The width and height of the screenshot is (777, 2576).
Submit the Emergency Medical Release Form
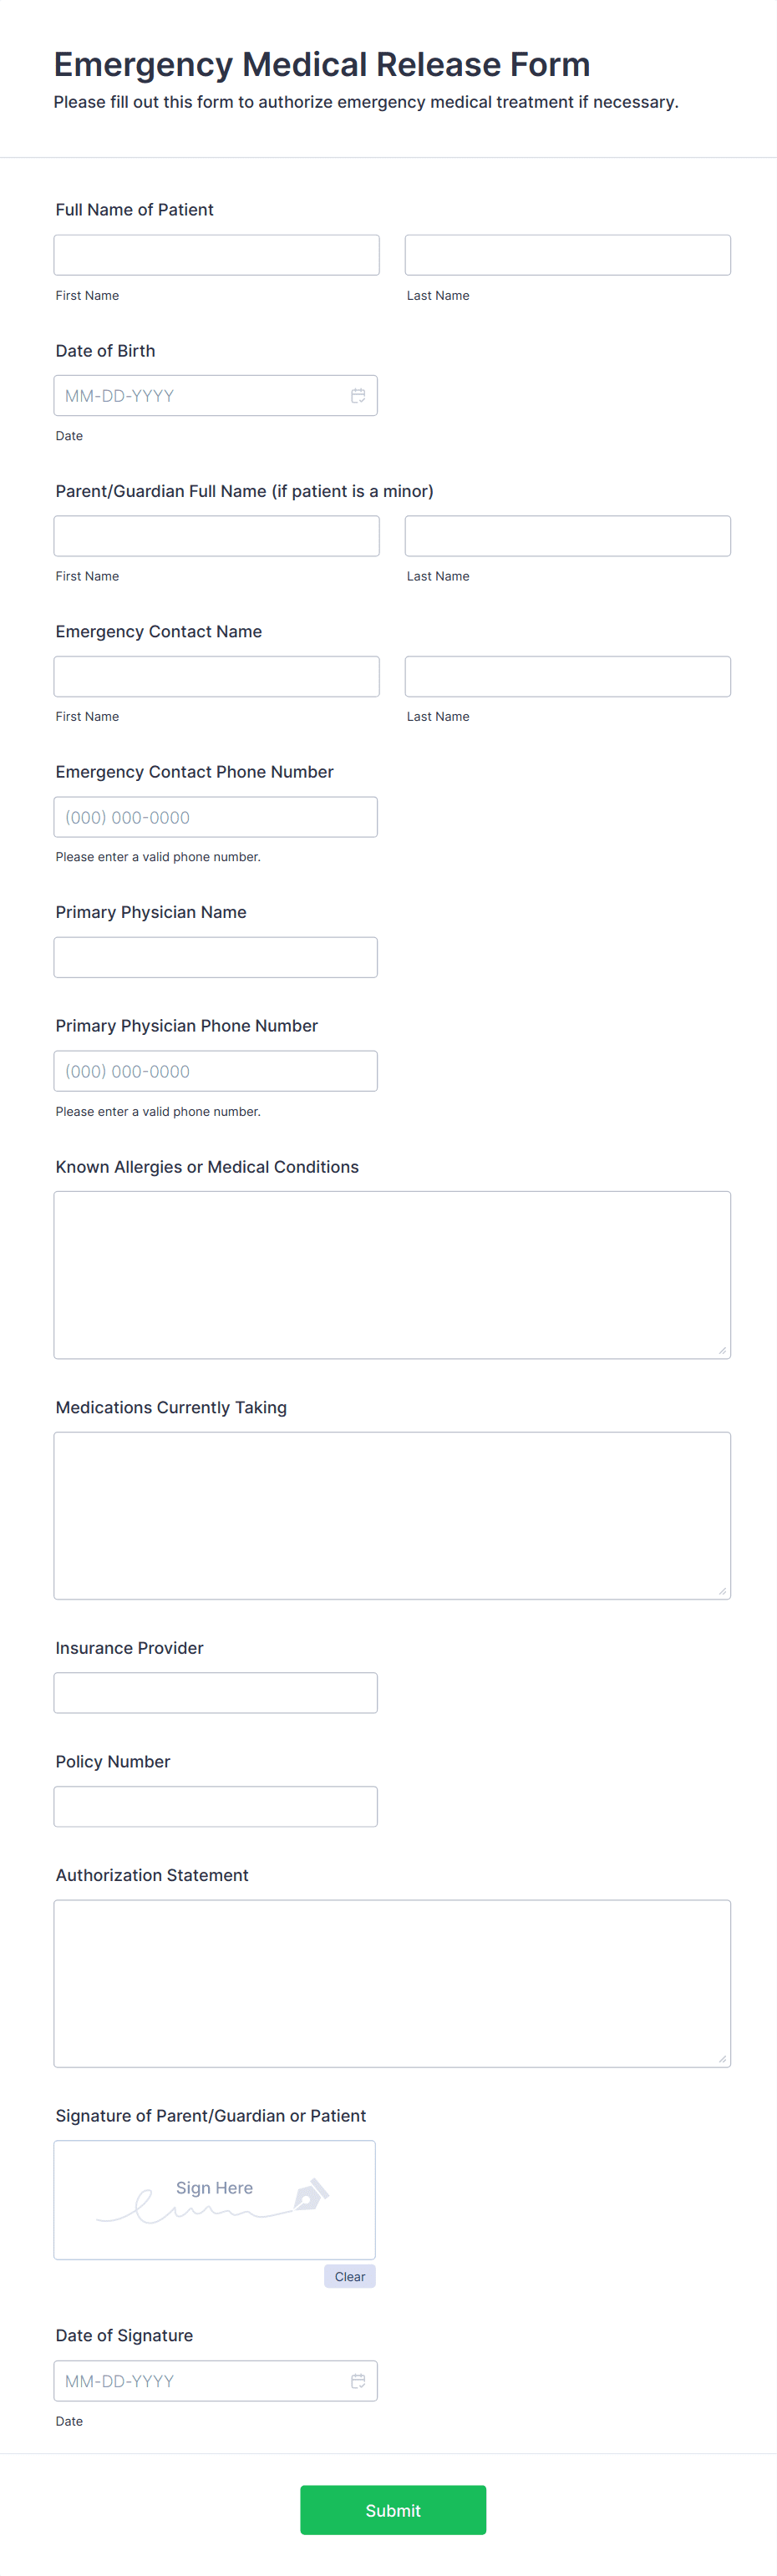coord(393,2510)
